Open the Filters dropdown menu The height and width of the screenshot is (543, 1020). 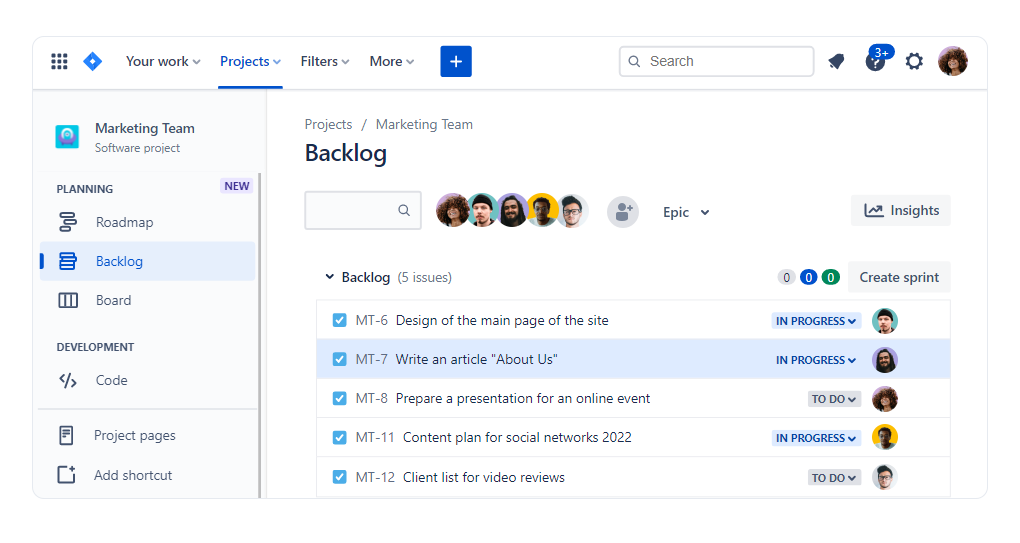(325, 61)
